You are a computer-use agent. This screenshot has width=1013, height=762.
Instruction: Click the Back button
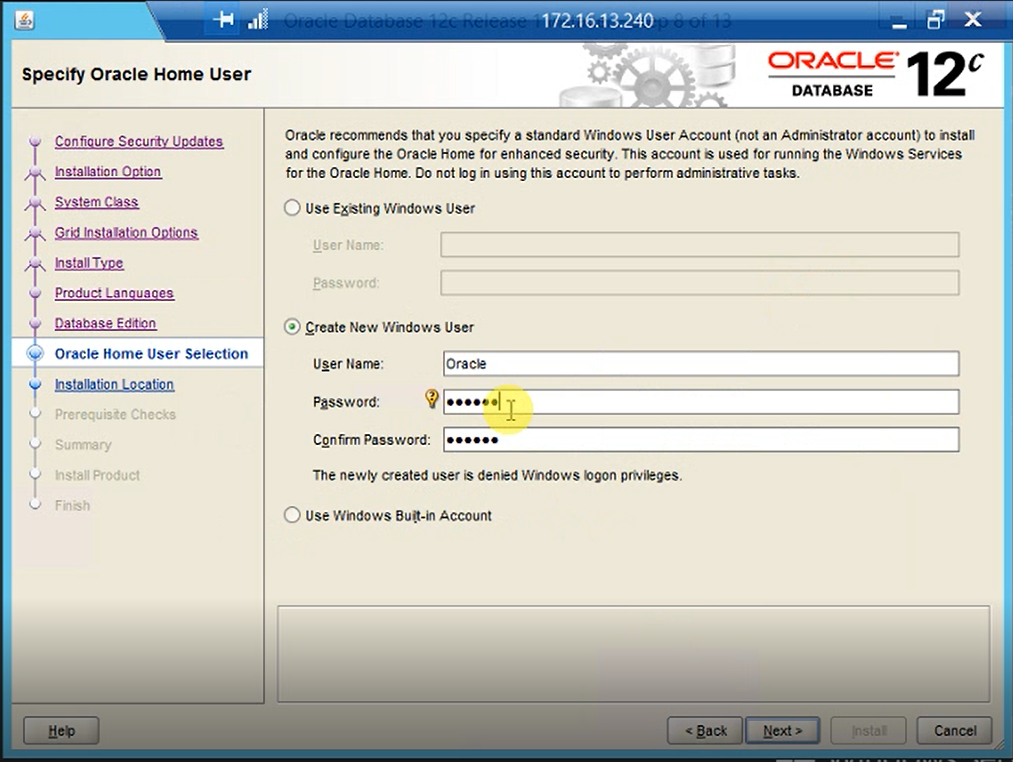[x=705, y=730]
